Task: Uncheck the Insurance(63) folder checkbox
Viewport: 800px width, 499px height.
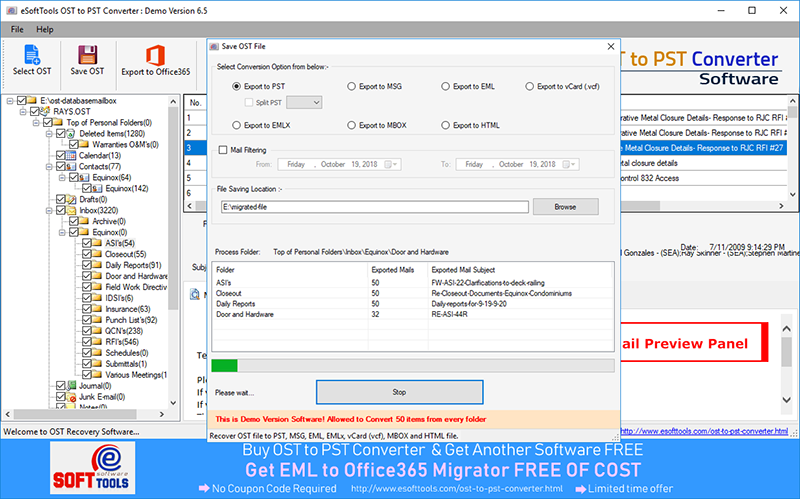Action: click(x=87, y=309)
